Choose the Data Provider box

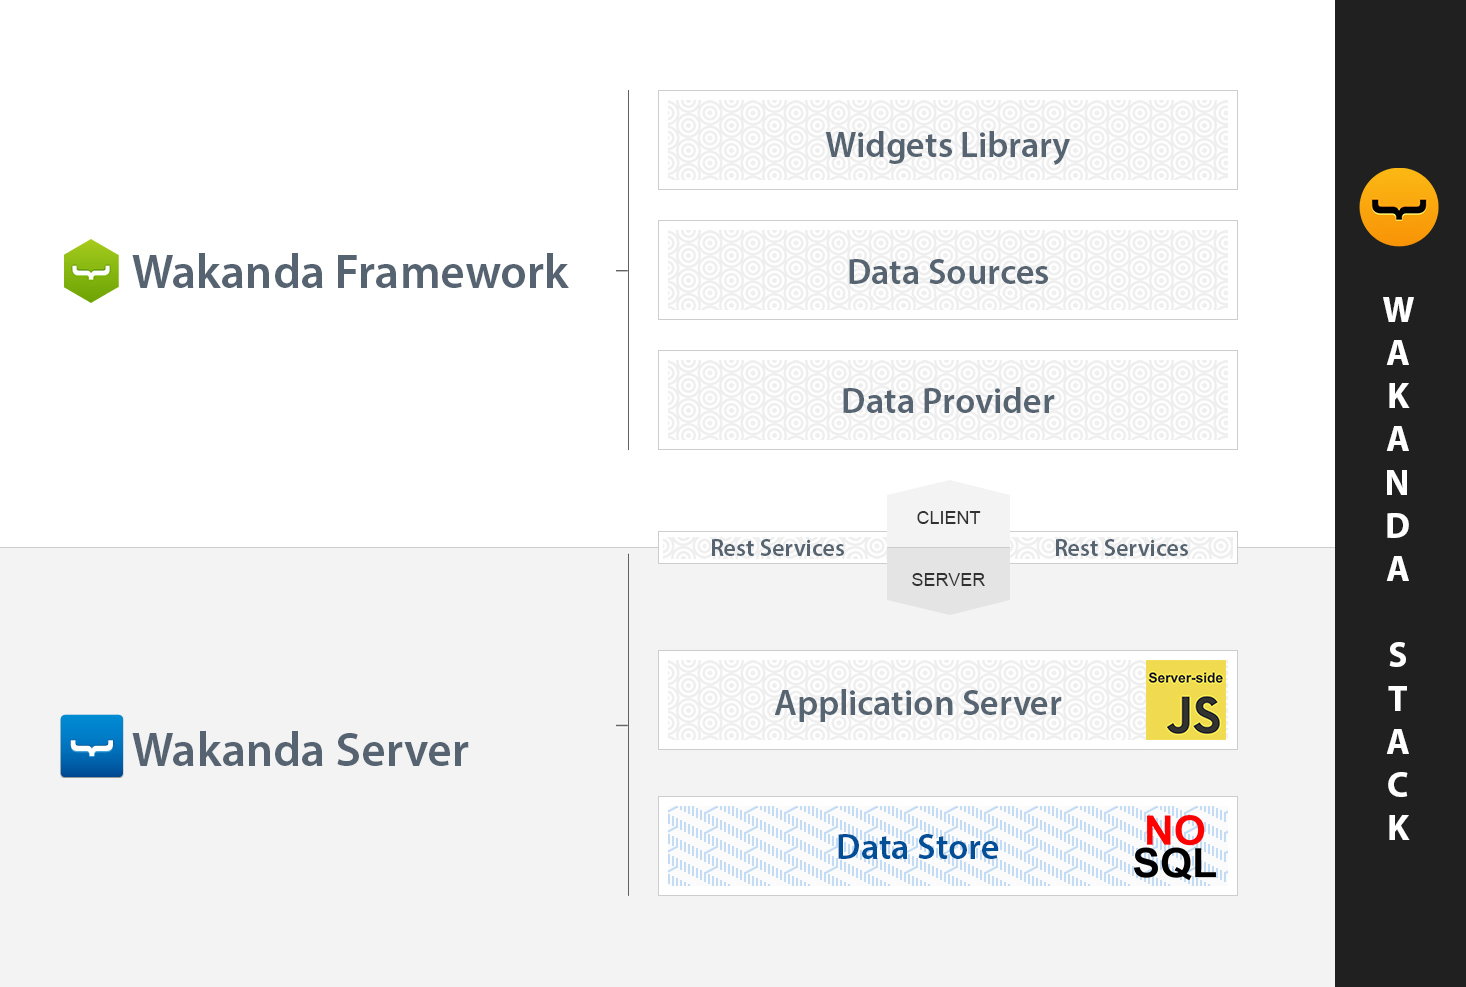(947, 401)
